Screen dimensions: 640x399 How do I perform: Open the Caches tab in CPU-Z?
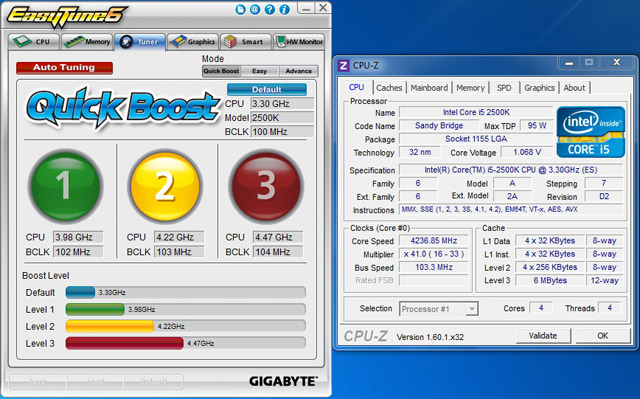click(x=389, y=88)
